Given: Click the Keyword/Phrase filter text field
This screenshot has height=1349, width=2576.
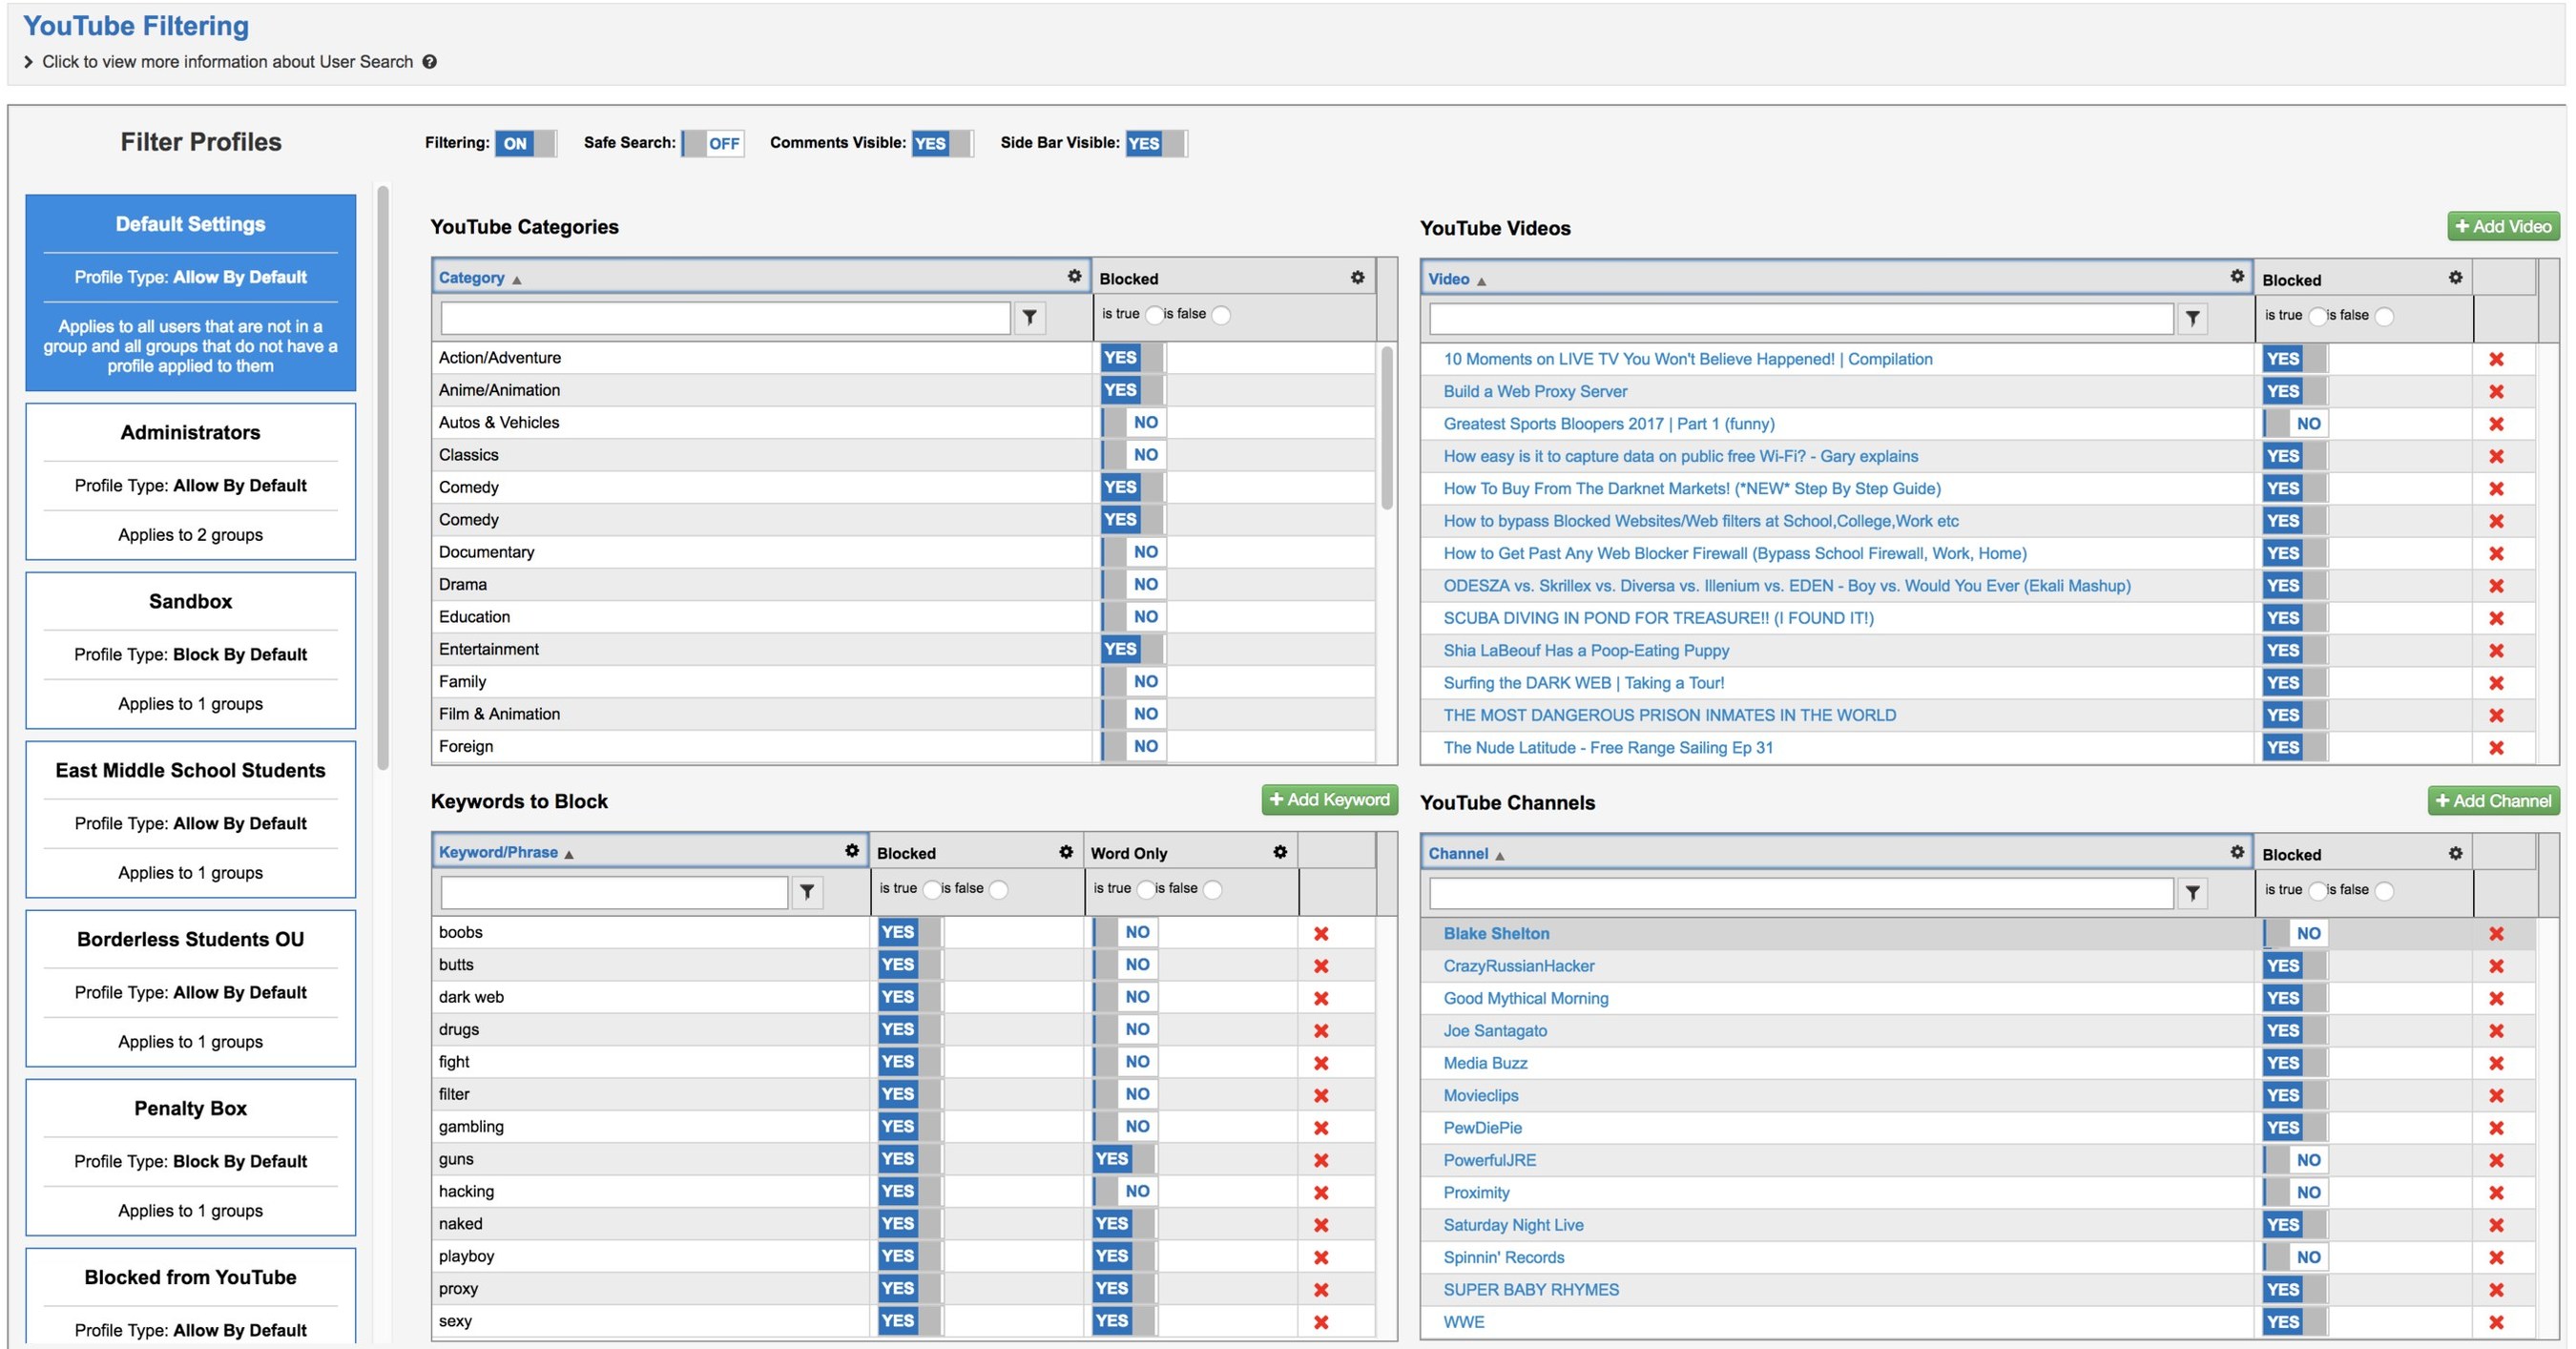Looking at the screenshot, I should coord(613,892).
